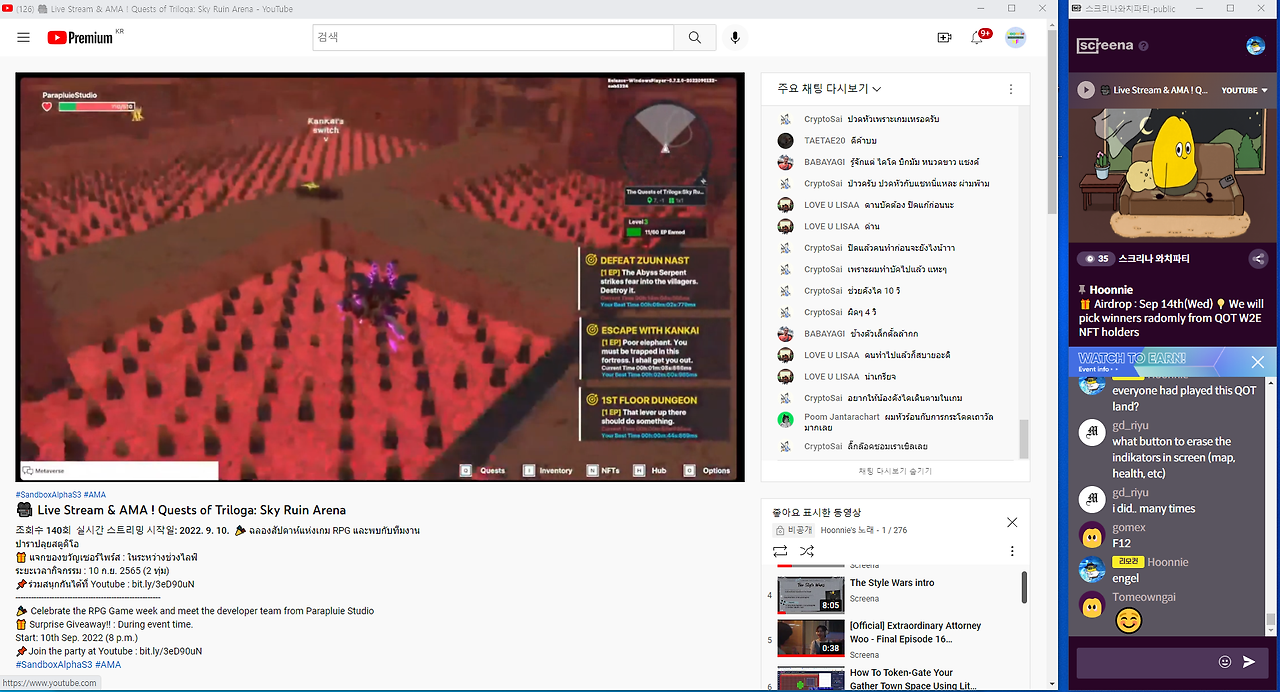Click the pinned Hoonnie Airdrop announcement
This screenshot has width=1280, height=692.
coord(1172,311)
